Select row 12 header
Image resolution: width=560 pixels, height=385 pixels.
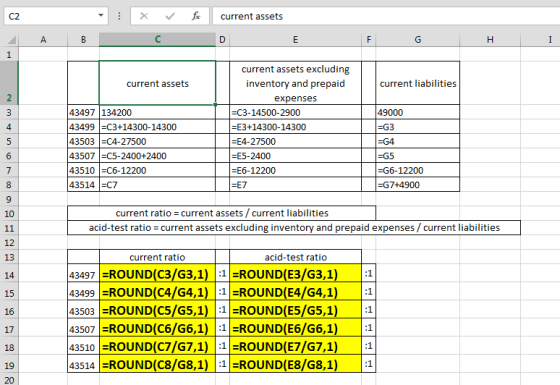[x=9, y=242]
